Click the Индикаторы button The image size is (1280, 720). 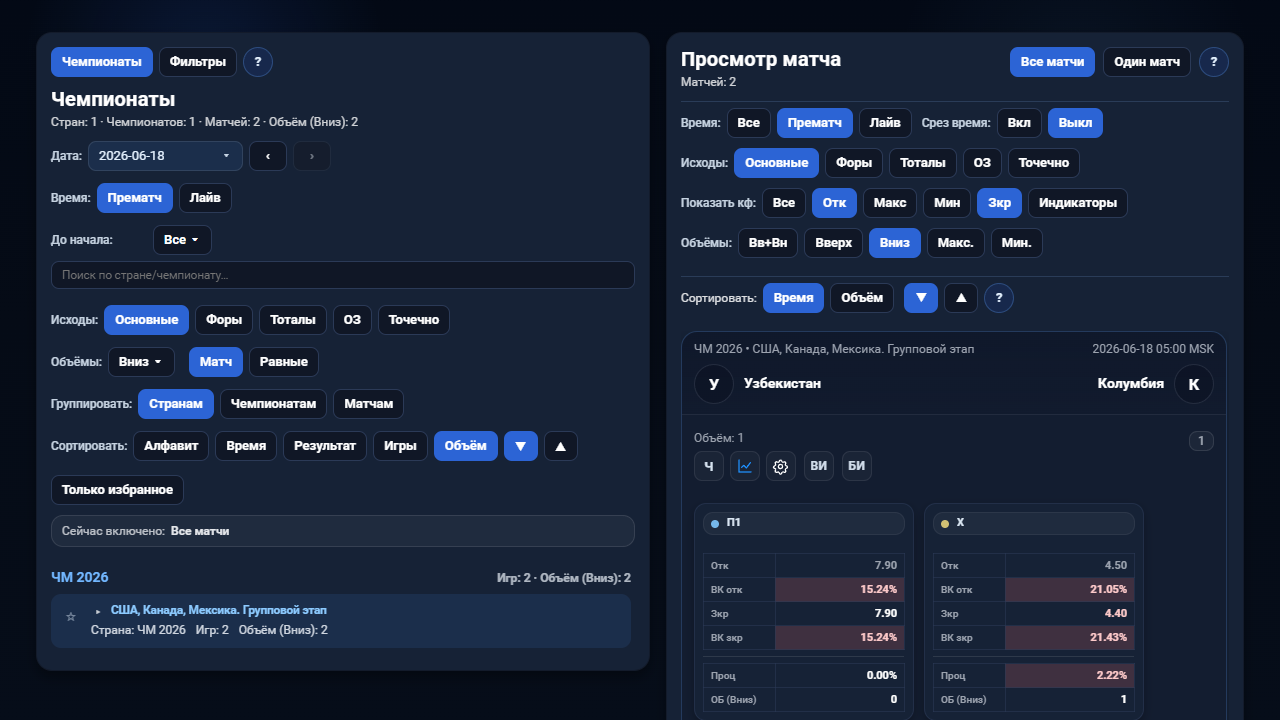[x=1078, y=203]
